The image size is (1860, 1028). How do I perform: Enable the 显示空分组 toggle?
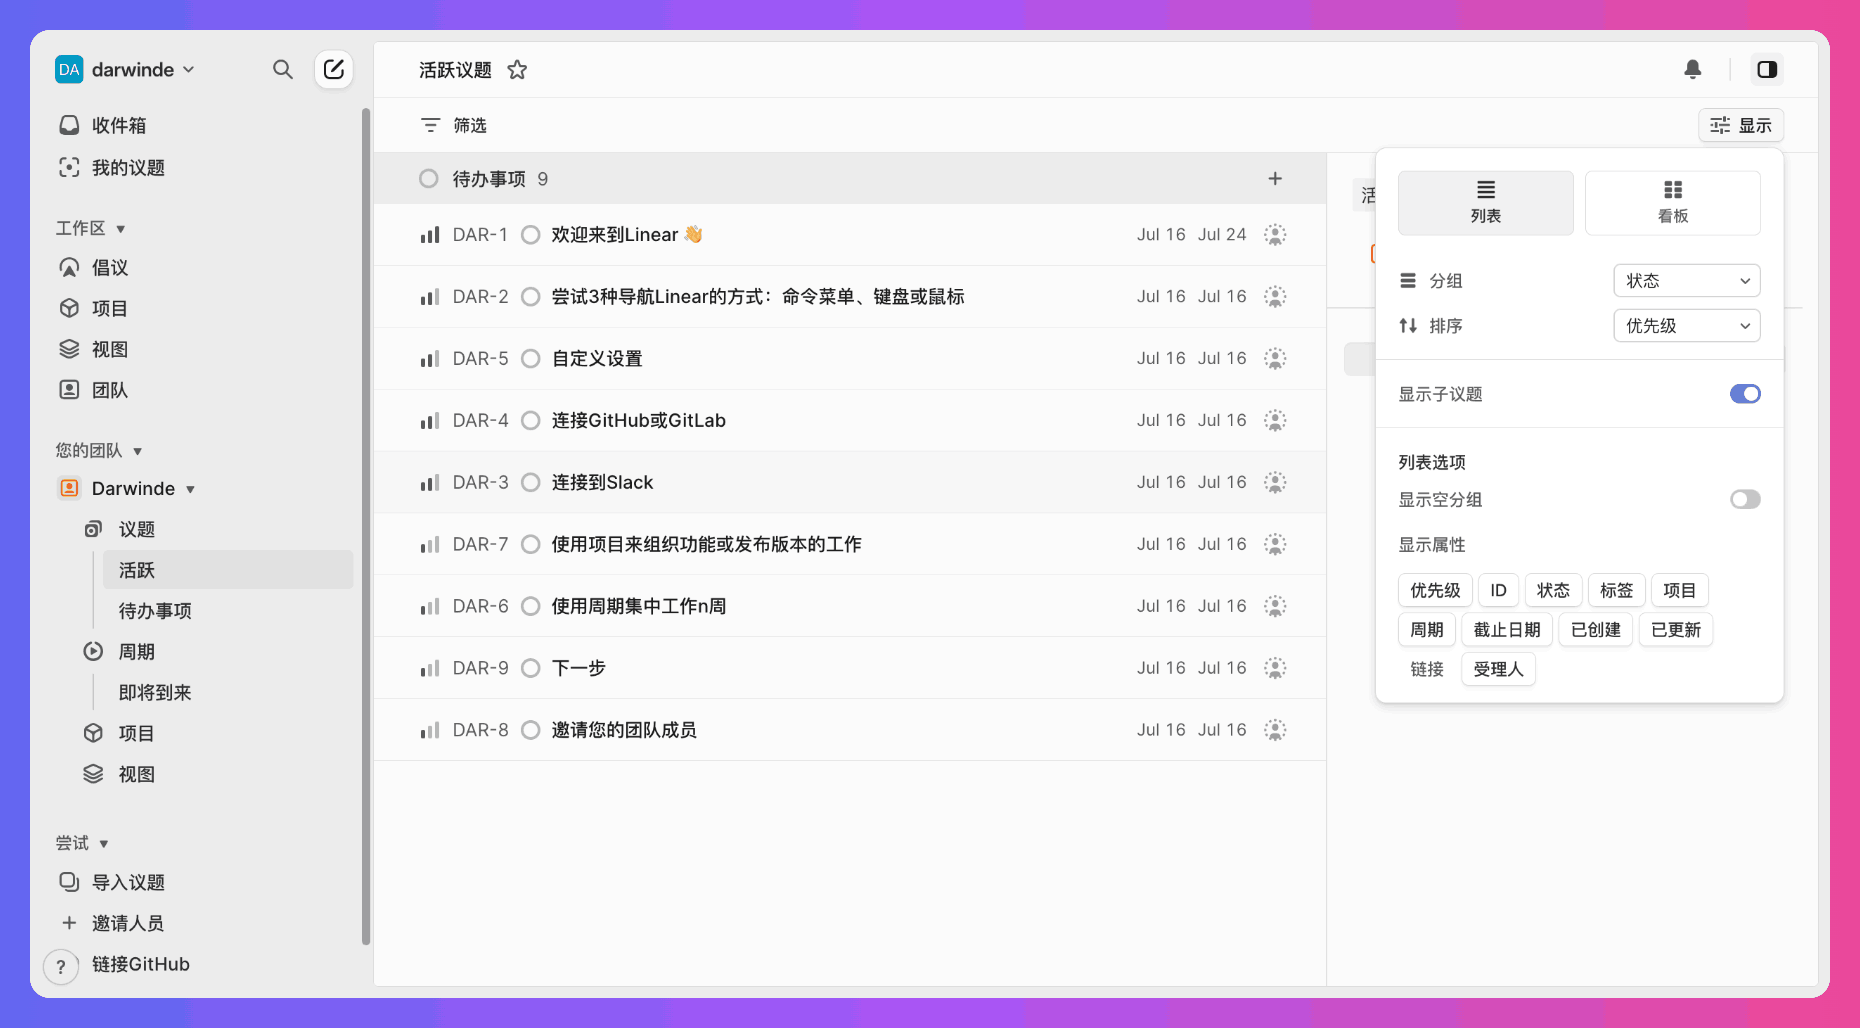click(x=1745, y=499)
